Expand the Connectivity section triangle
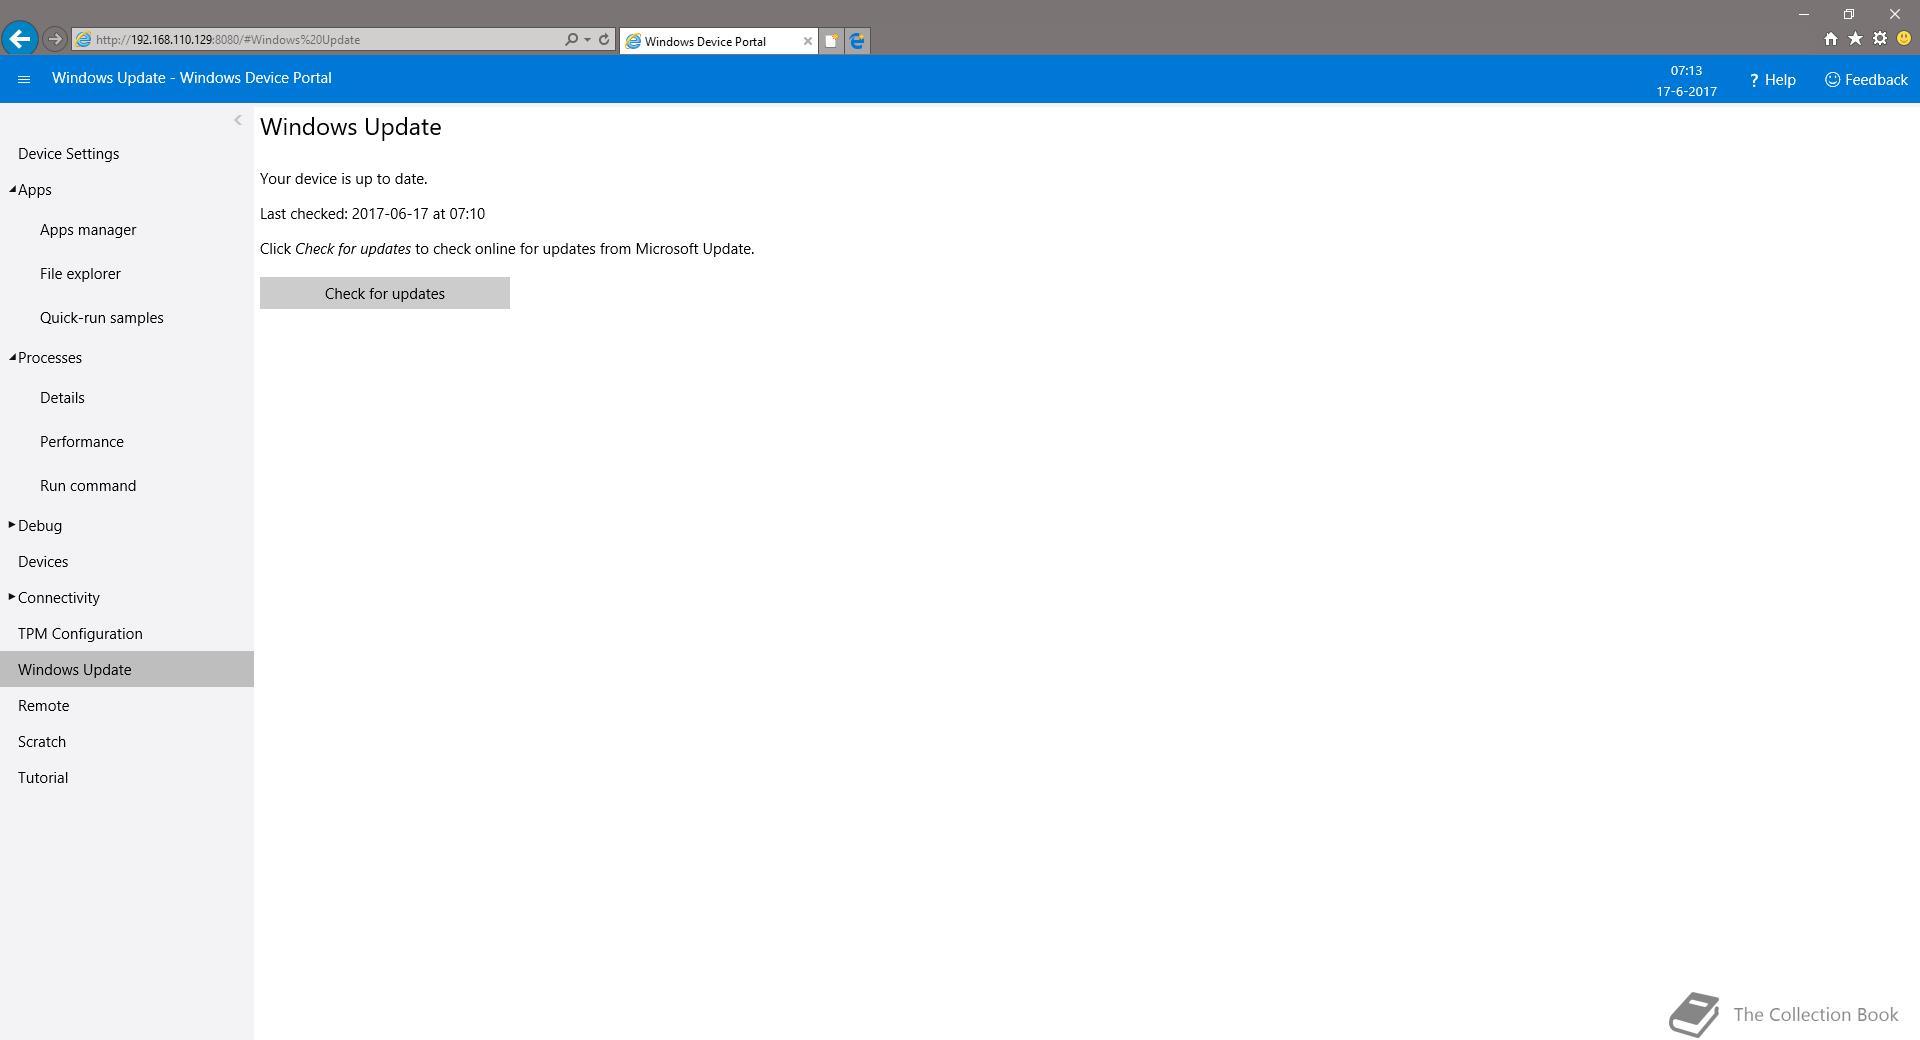Image resolution: width=1920 pixels, height=1040 pixels. pos(12,597)
